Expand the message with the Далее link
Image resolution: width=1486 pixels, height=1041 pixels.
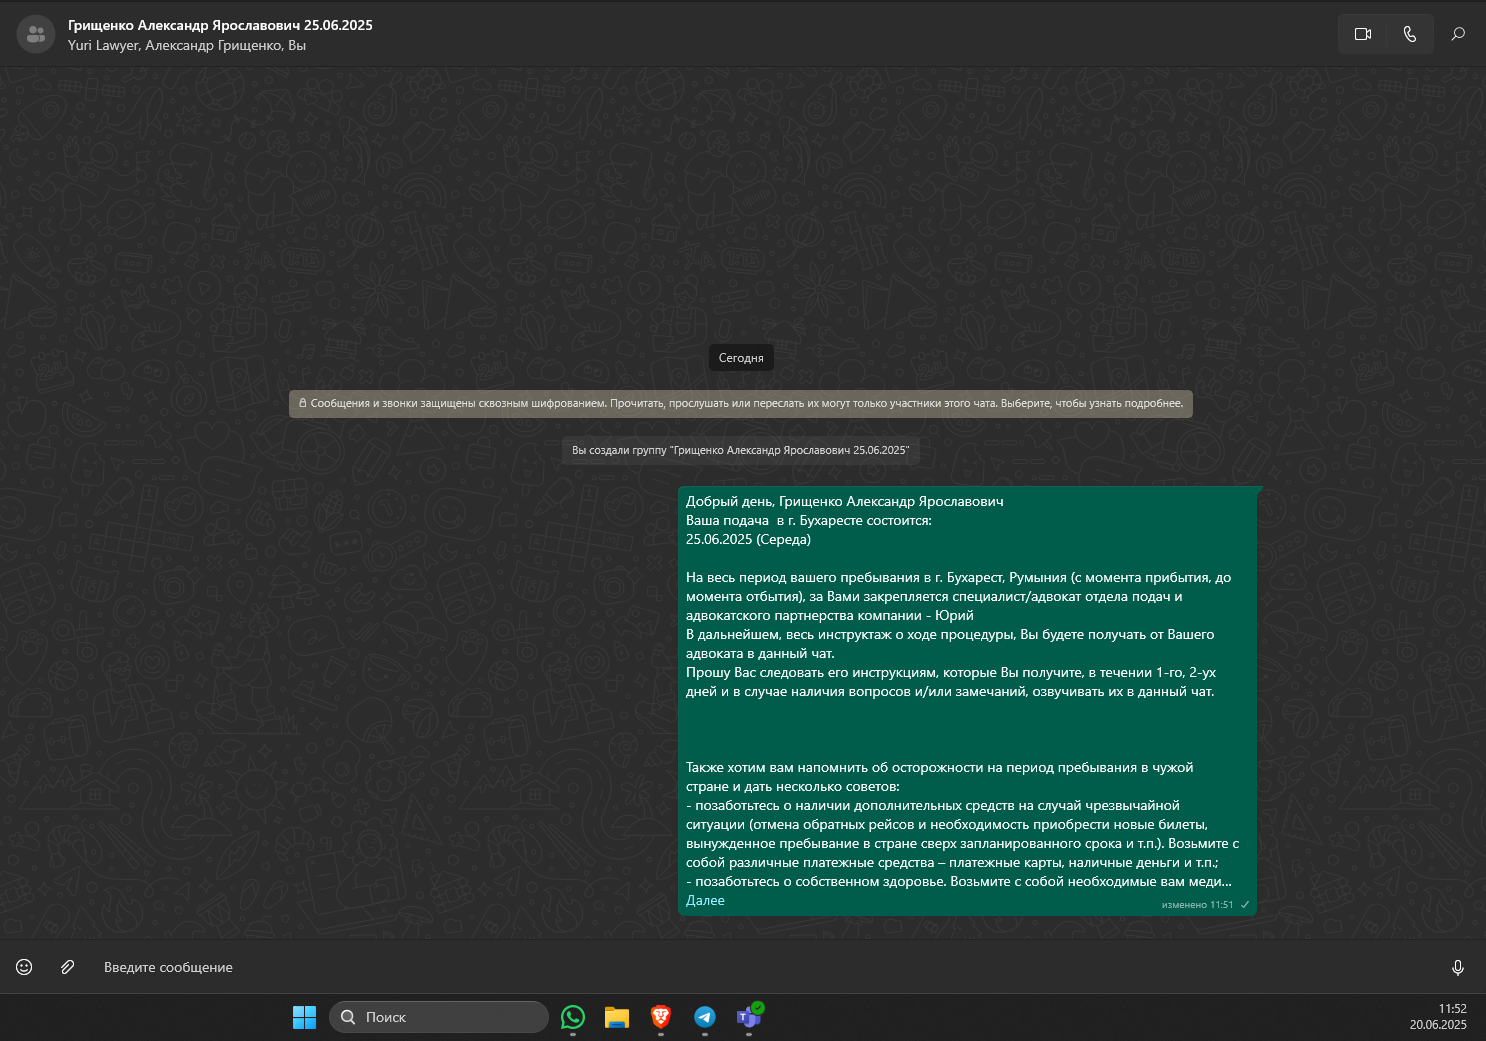point(705,900)
